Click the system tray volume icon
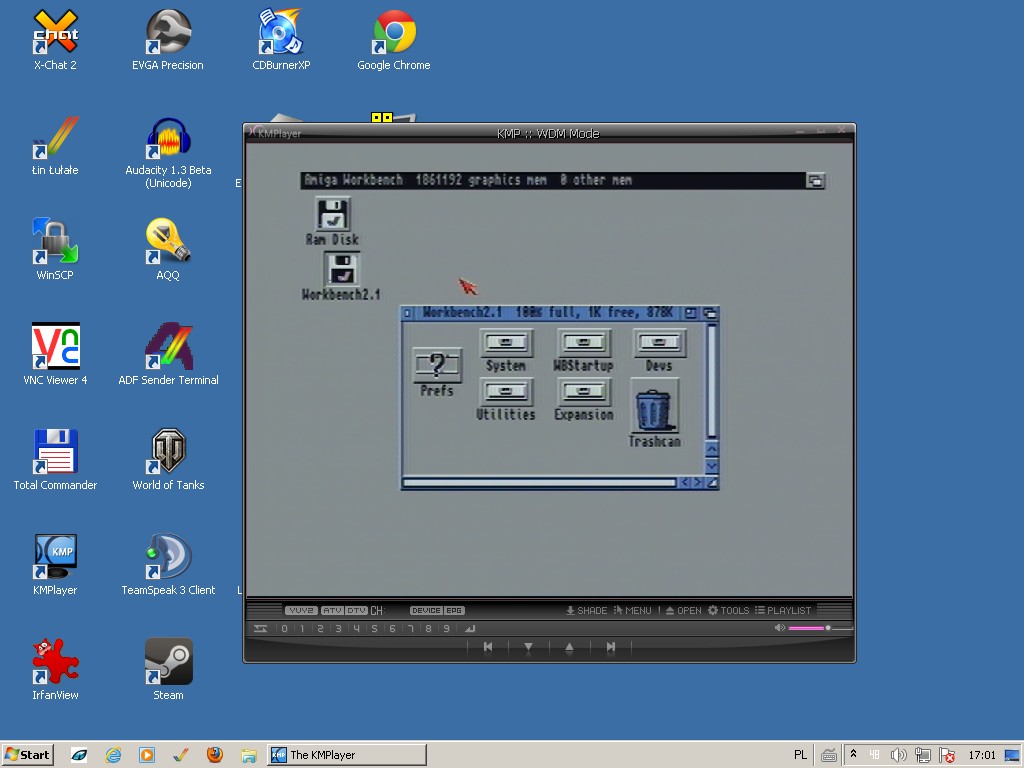 899,755
